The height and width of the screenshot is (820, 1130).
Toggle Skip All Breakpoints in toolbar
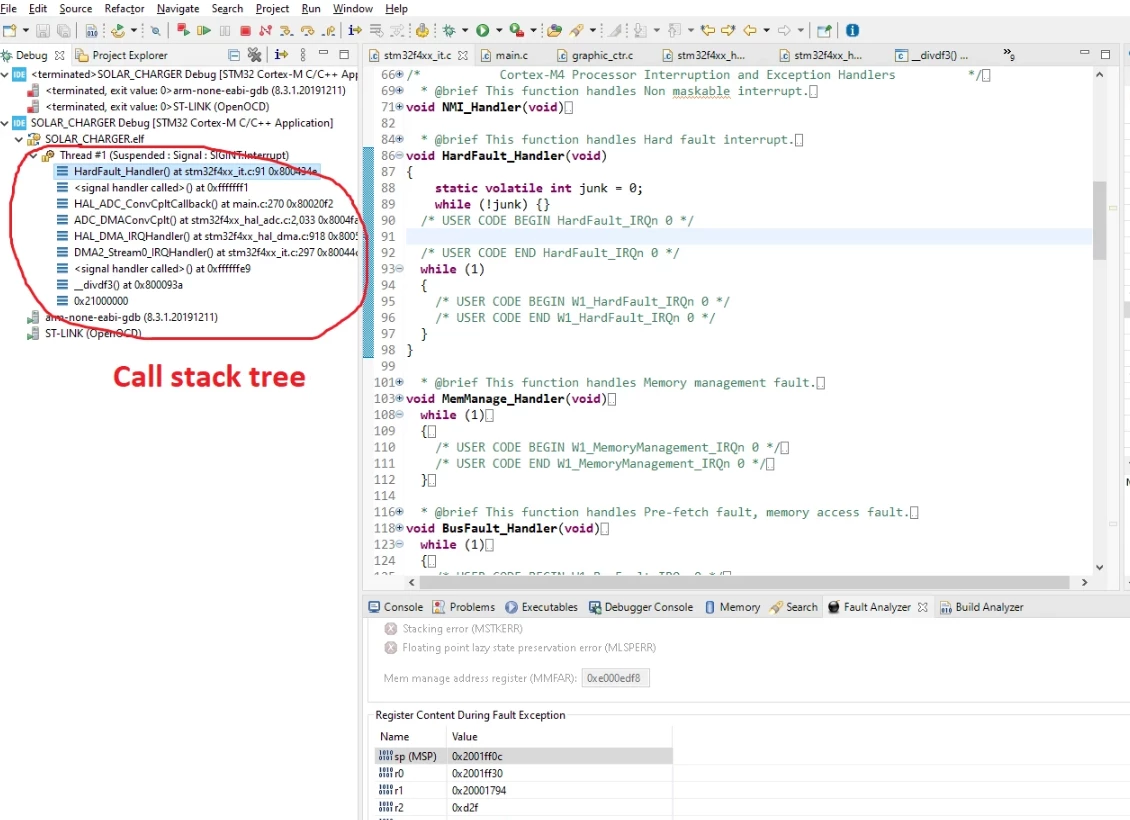click(x=155, y=31)
